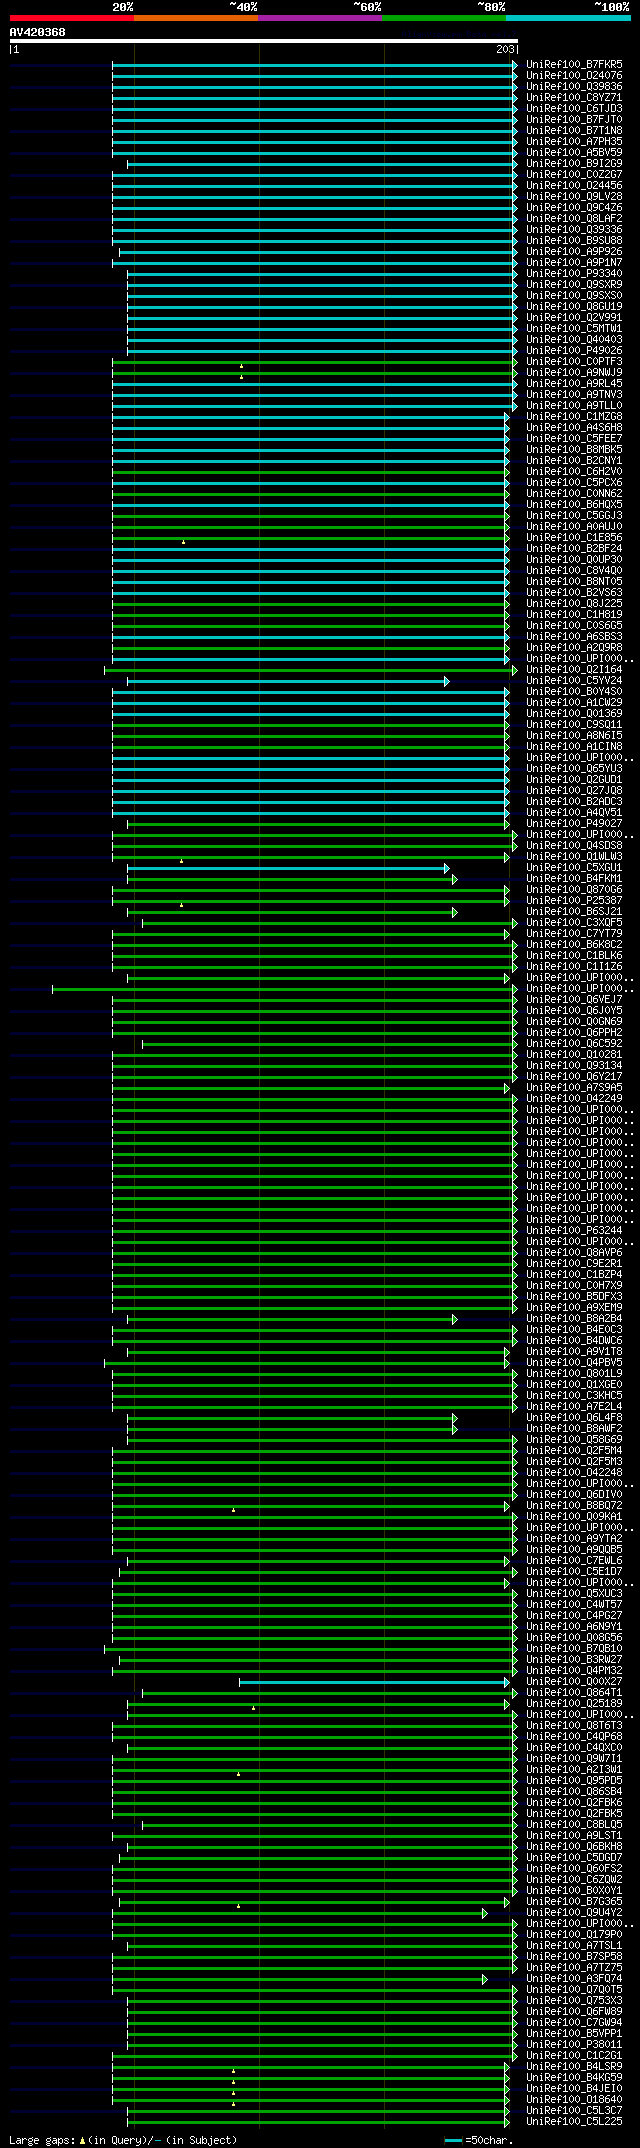Select hit label UniRef100_O42248
640x2148 pixels.
pyautogui.click(x=574, y=1473)
